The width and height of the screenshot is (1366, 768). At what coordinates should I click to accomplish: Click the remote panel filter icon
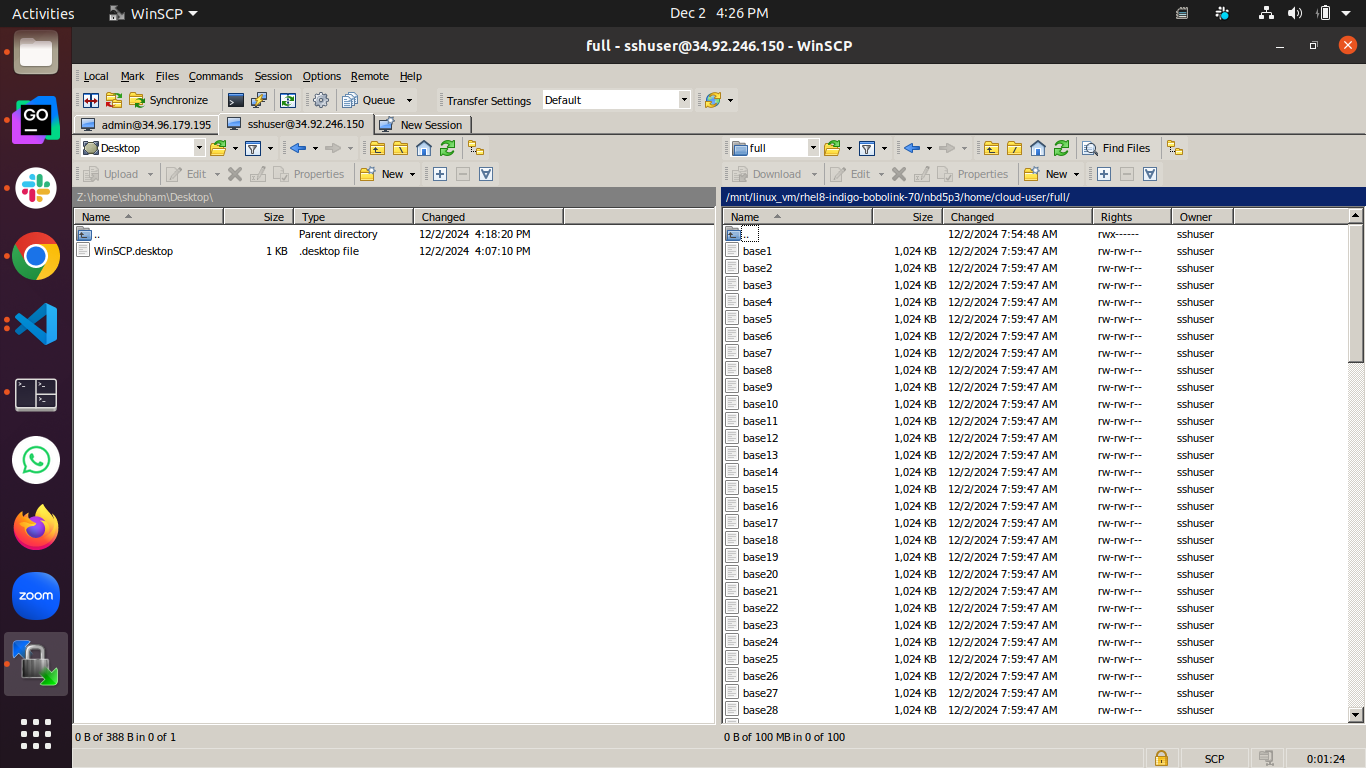(867, 148)
